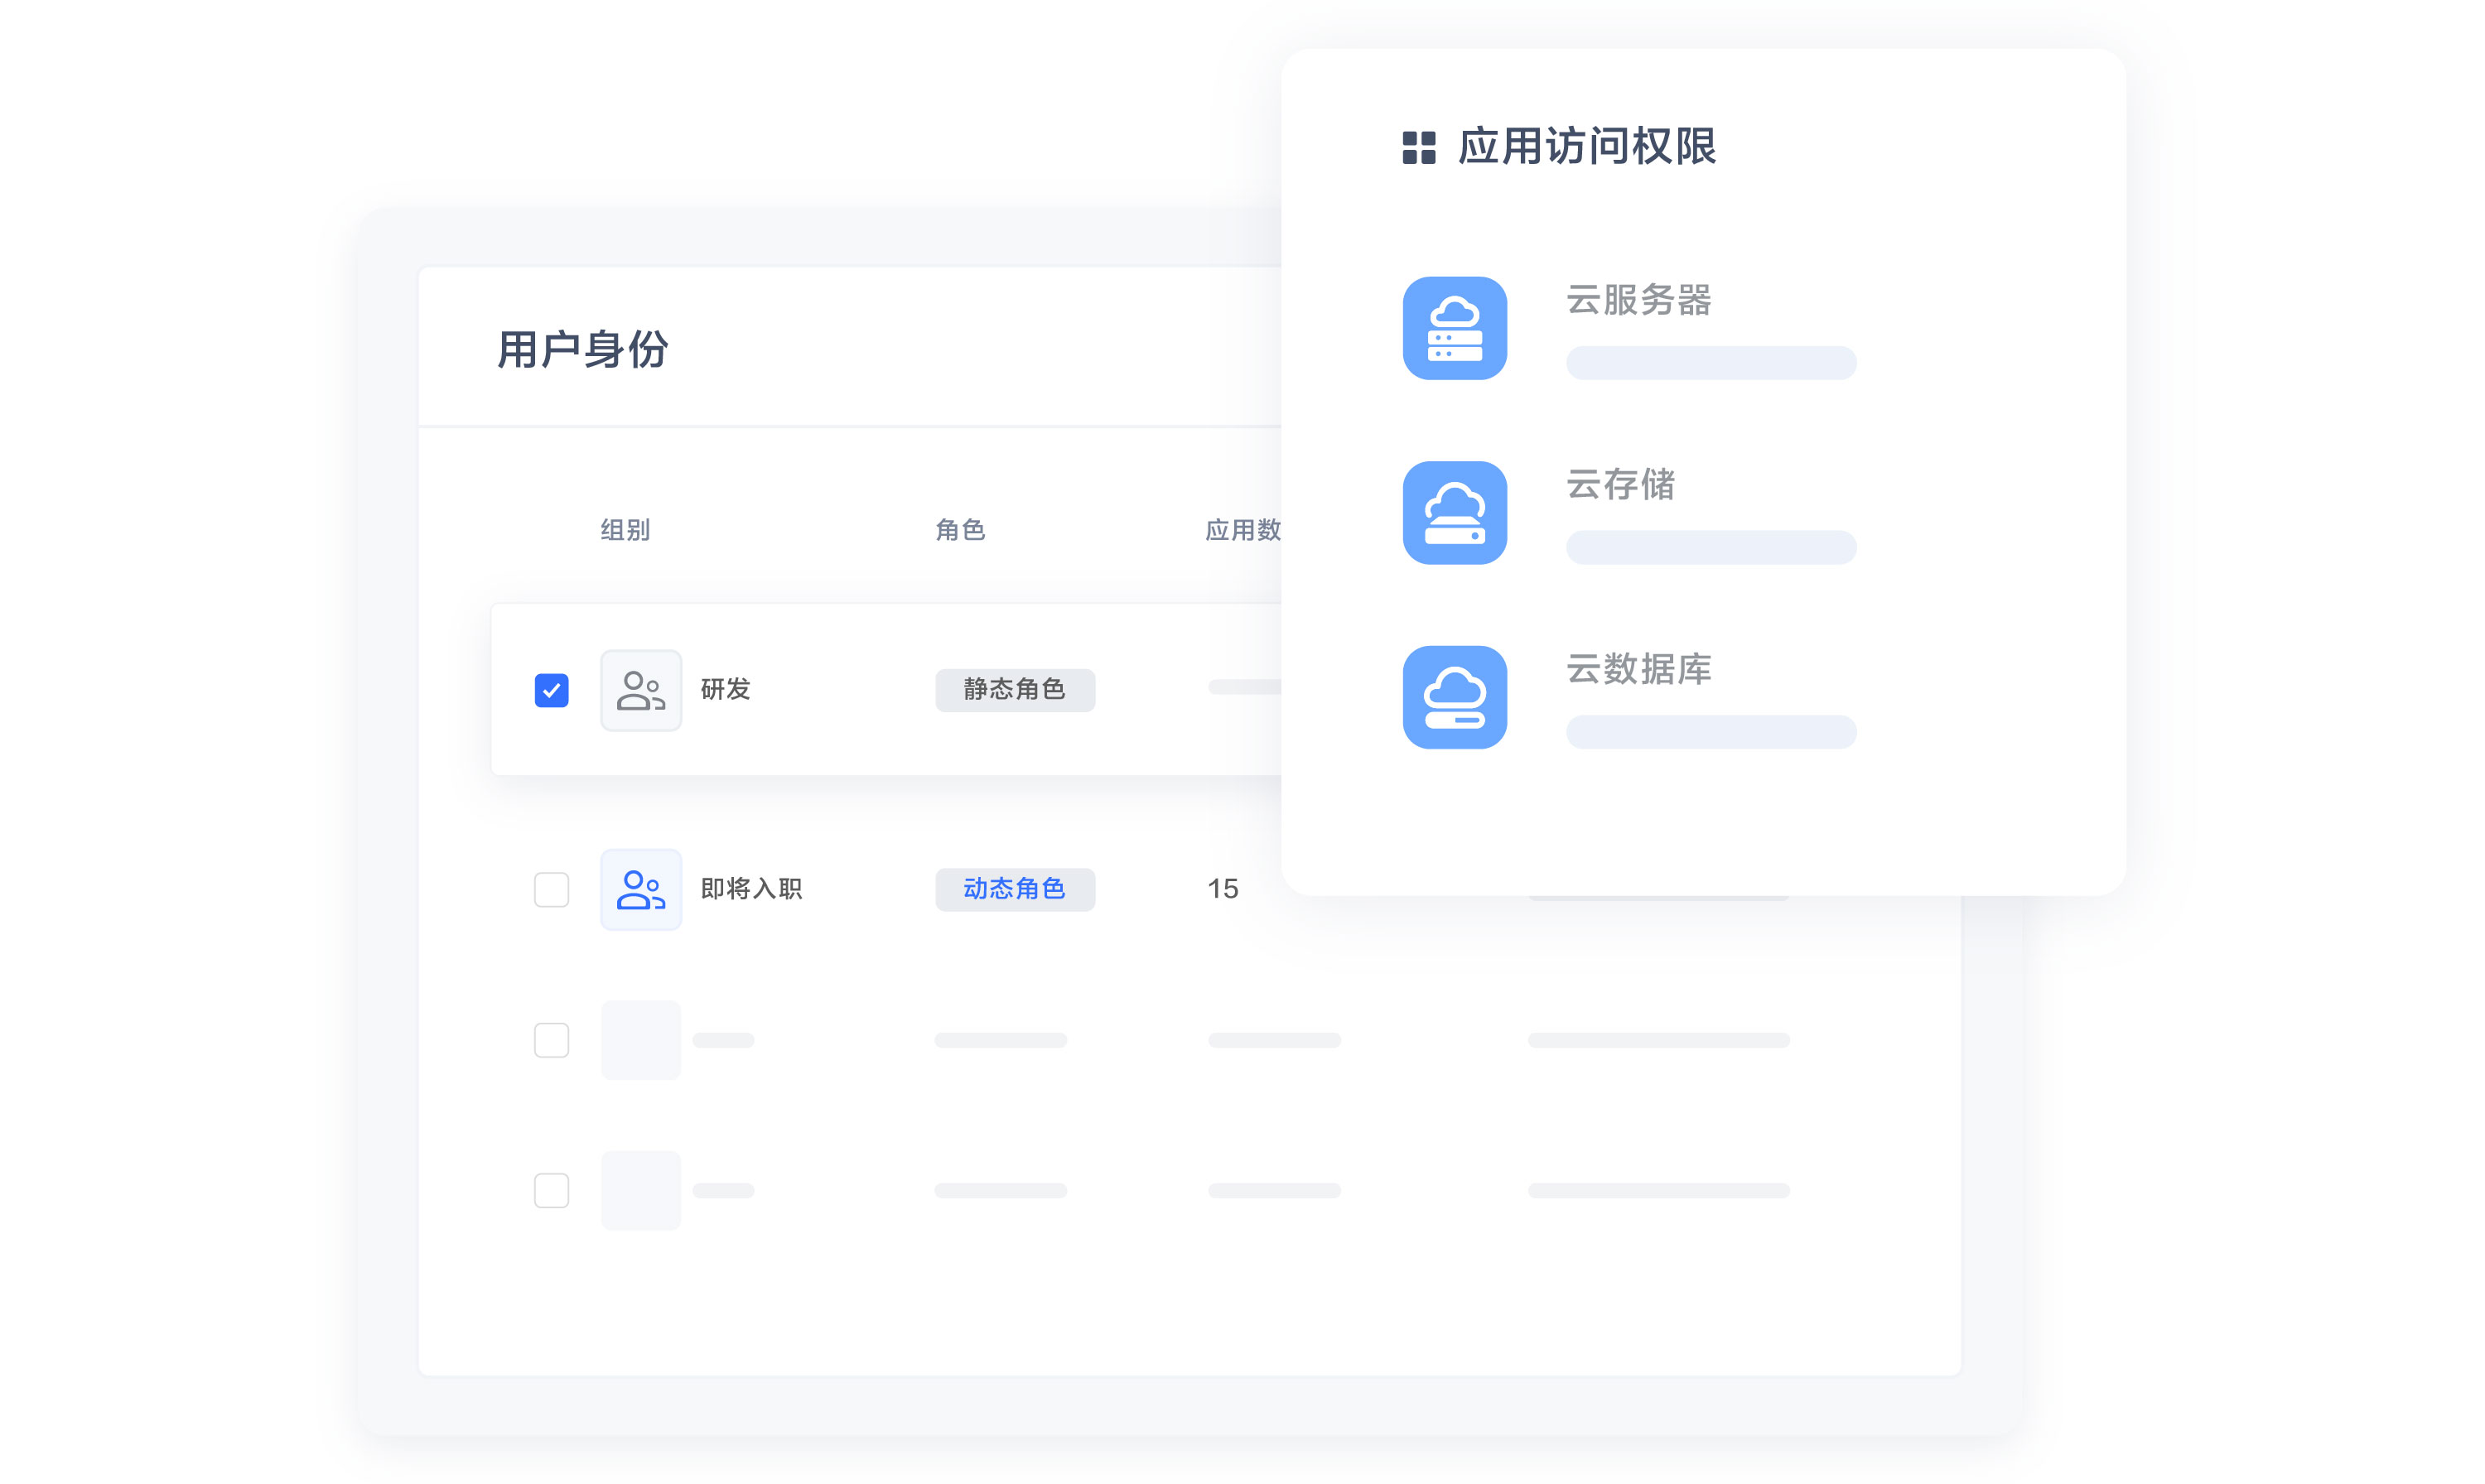Click the 动态角色 role tag
Image resolution: width=2485 pixels, height=1484 pixels.
point(1015,889)
